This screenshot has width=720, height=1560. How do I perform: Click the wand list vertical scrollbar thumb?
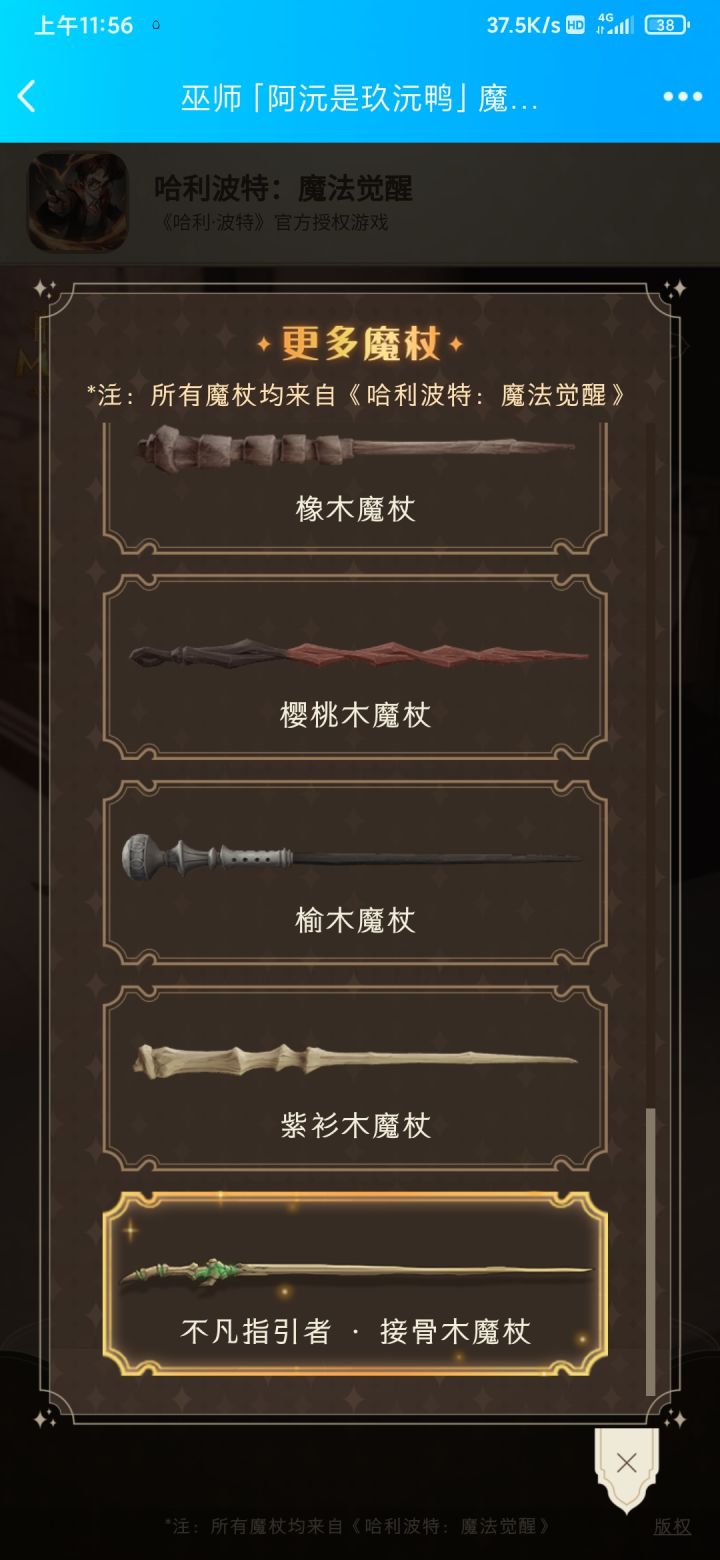tap(651, 1251)
